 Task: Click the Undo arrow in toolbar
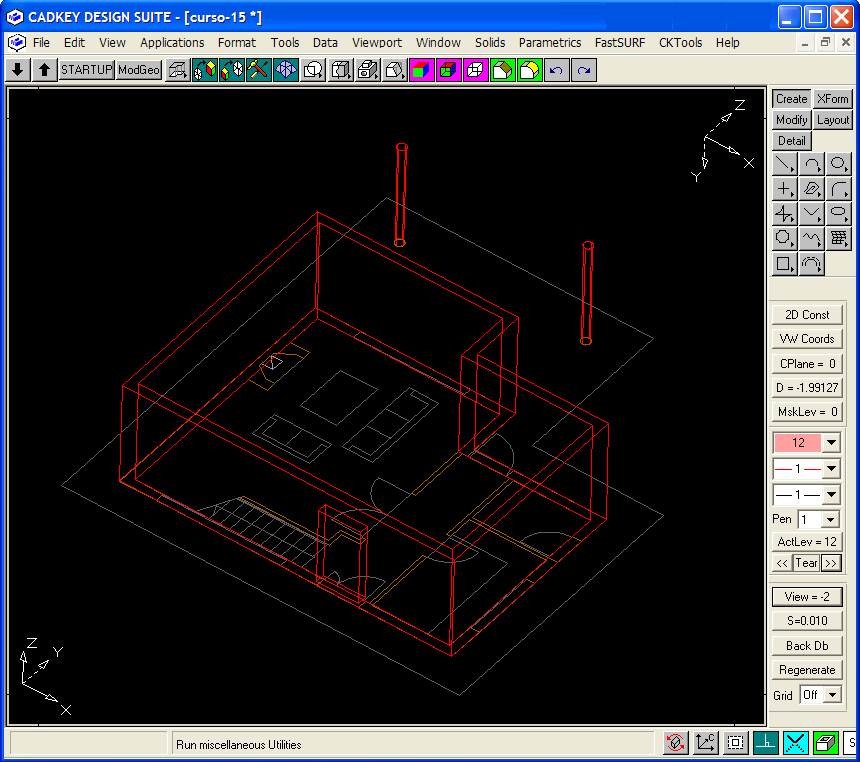pos(557,70)
